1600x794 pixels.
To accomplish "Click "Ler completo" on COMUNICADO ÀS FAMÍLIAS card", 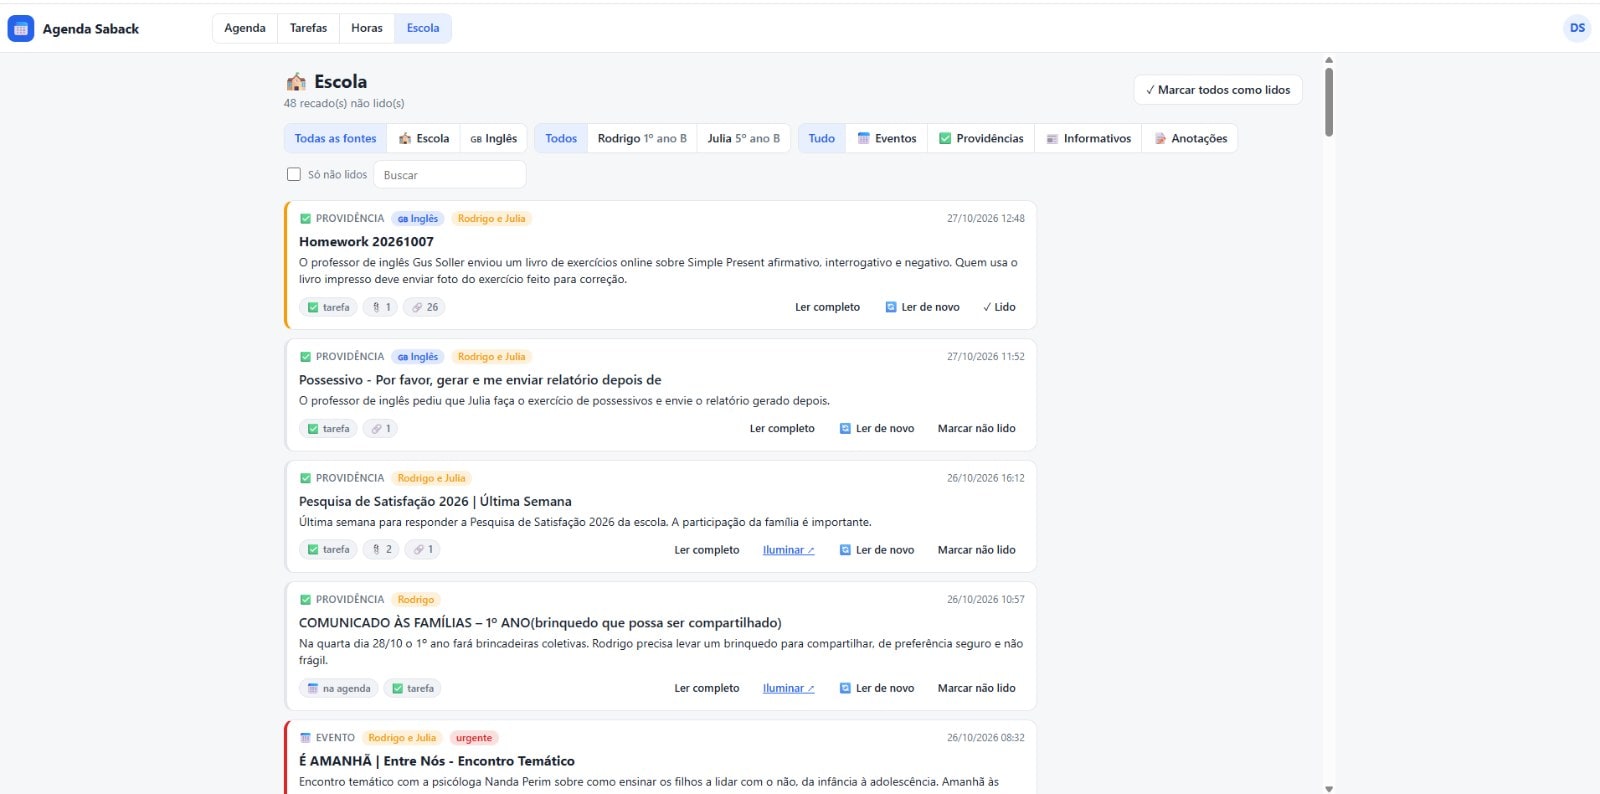I will [706, 688].
